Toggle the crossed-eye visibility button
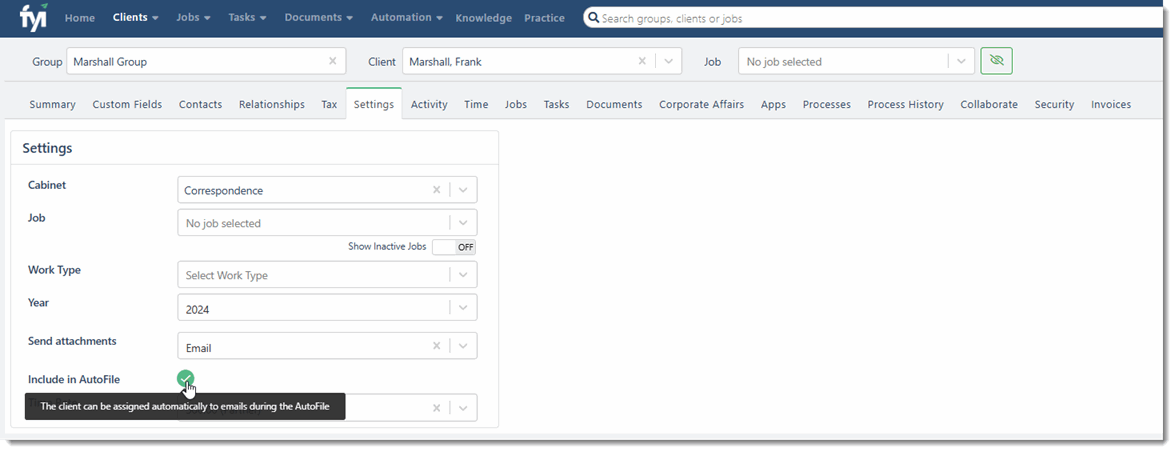This screenshot has height=452, width=1175. coord(997,61)
